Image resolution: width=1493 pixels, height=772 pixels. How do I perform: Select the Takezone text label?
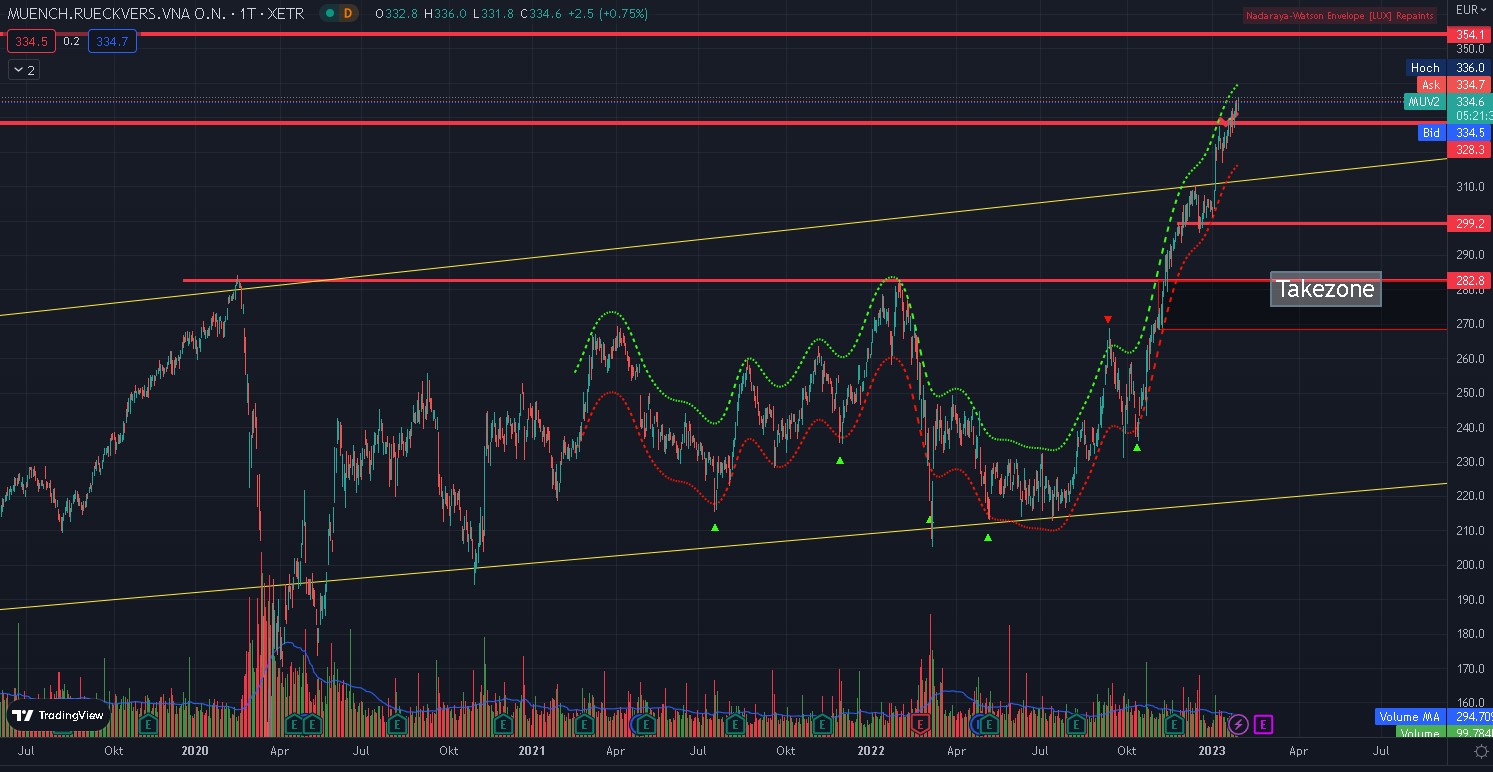point(1325,290)
